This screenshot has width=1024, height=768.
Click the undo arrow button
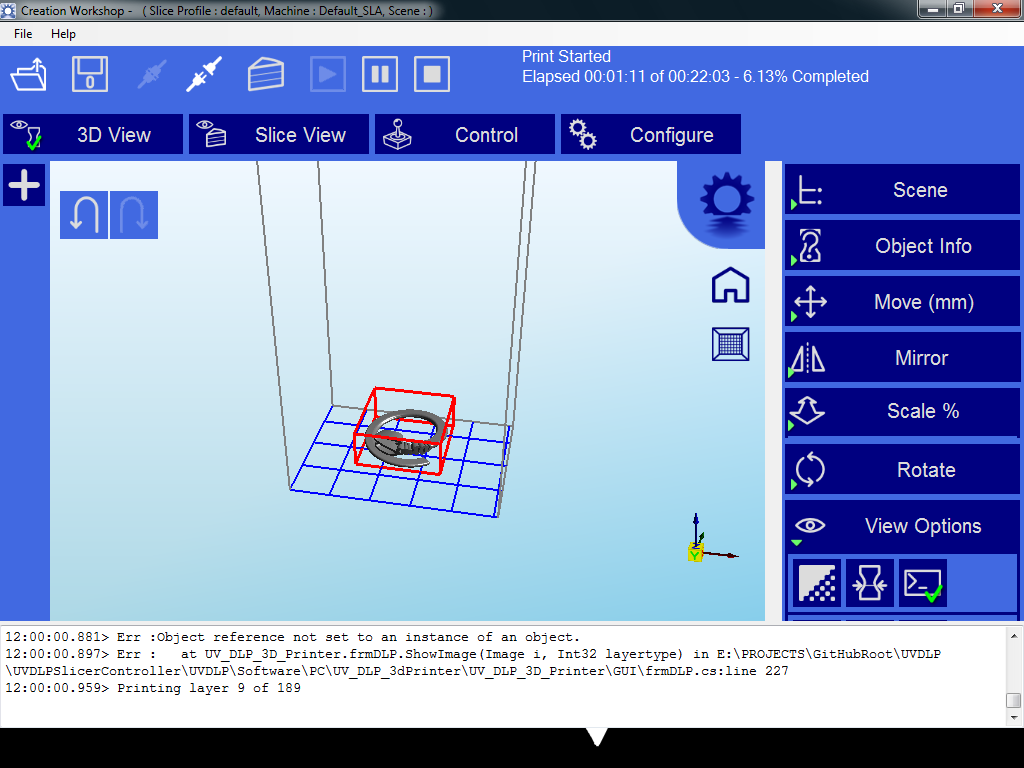click(x=84, y=215)
